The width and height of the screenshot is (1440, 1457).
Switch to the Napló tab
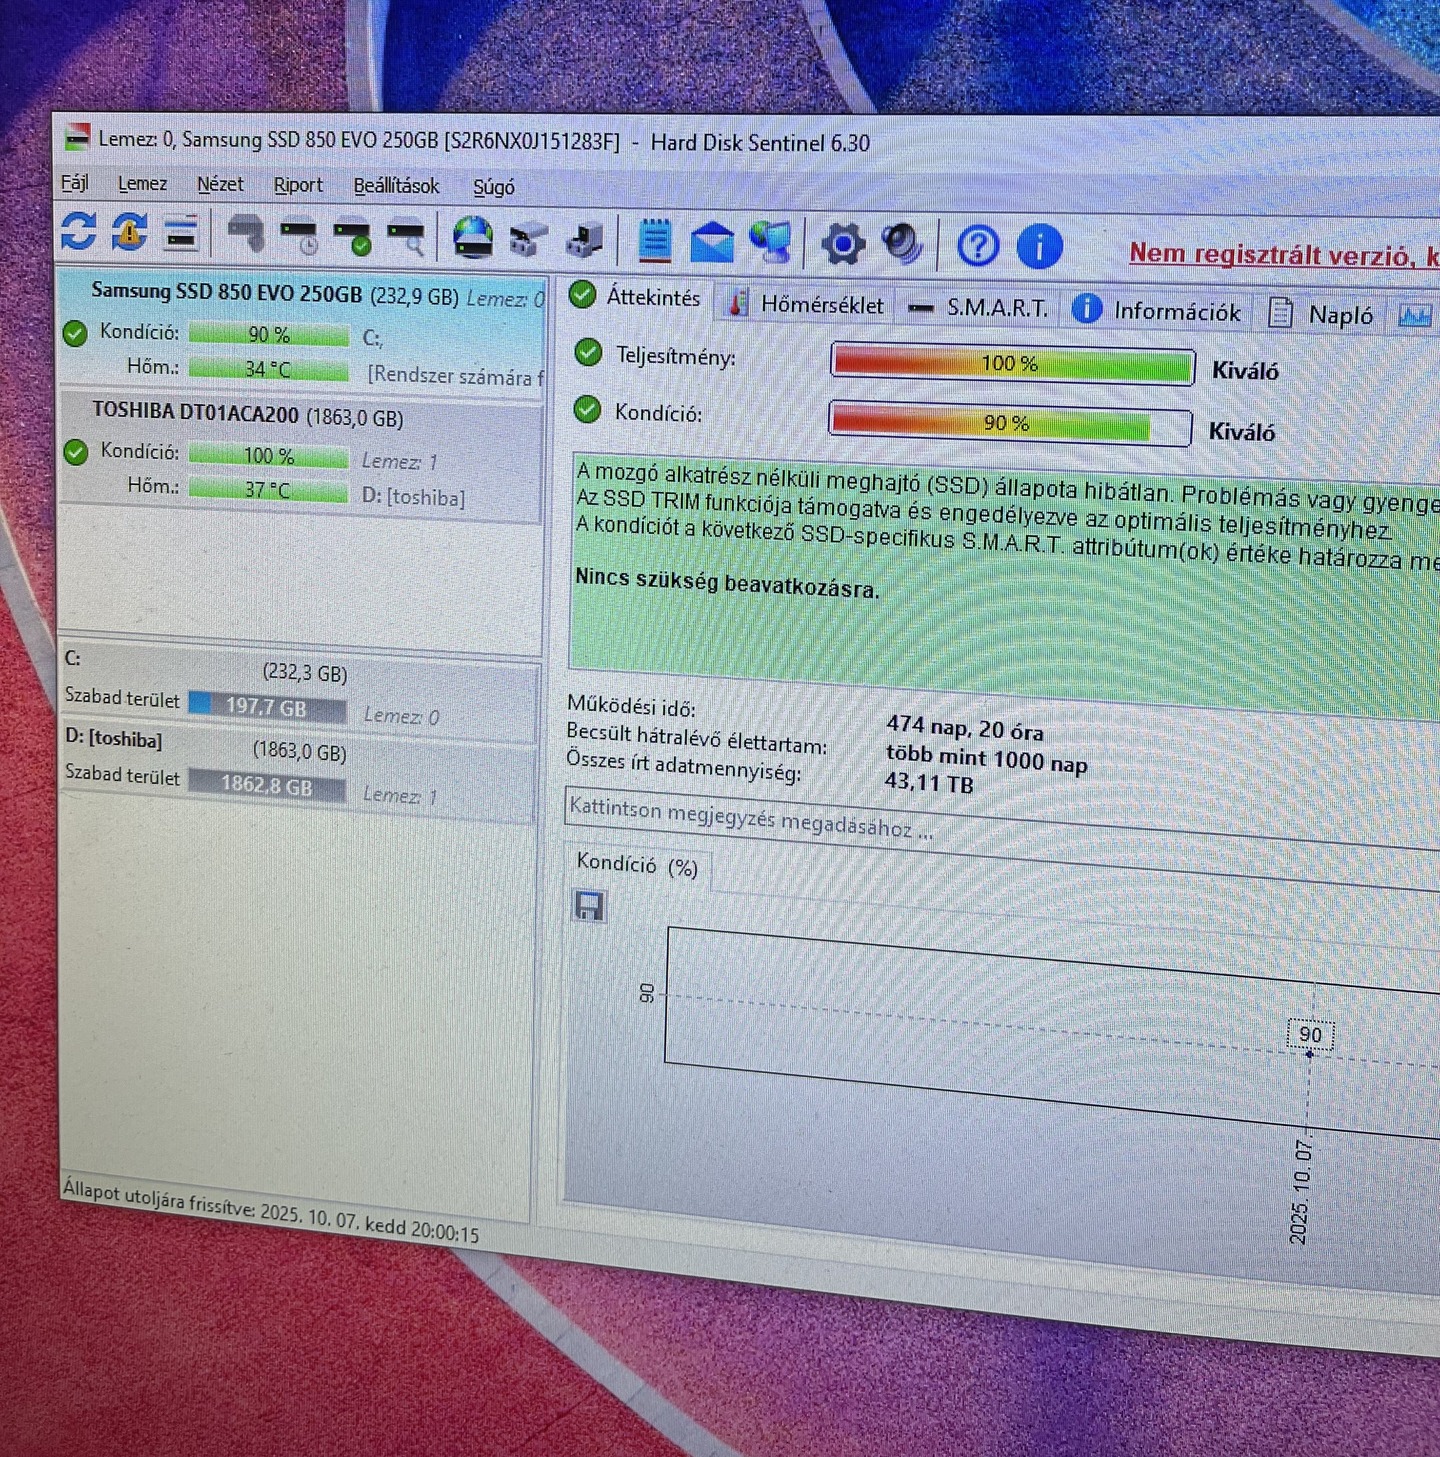pos(1321,315)
